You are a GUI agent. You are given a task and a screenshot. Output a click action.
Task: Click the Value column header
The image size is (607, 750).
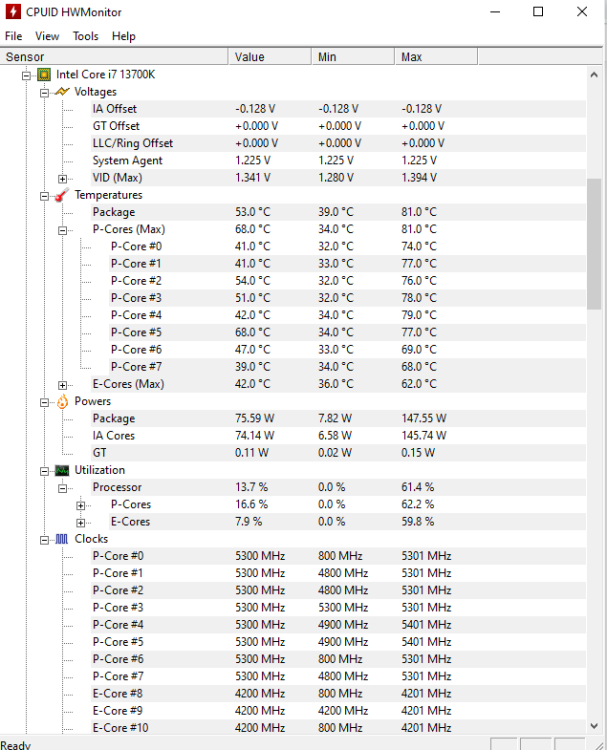270,57
